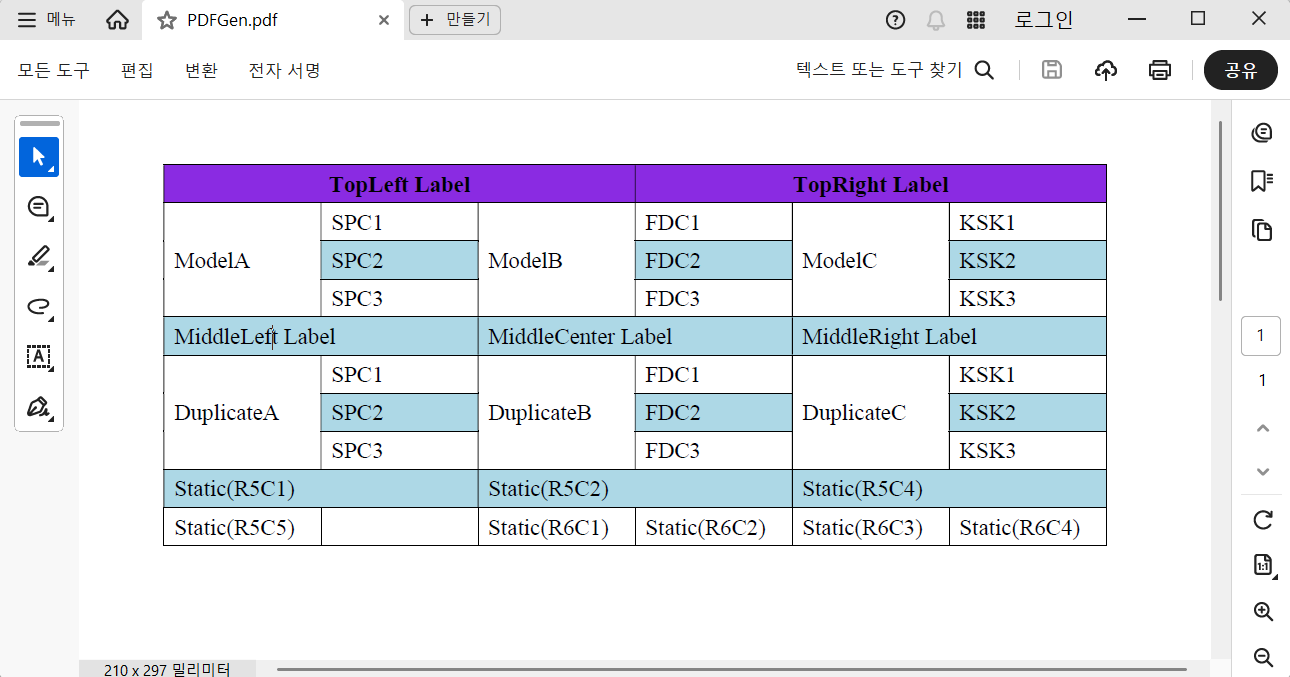Star the PDFGen.pdf tab as favorite
This screenshot has height=677, width=1290.
coord(167,20)
